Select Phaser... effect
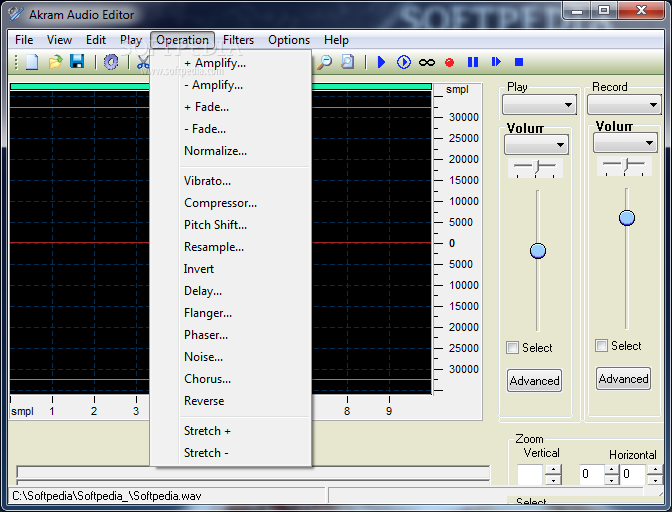The height and width of the screenshot is (512, 672). pyautogui.click(x=231, y=335)
